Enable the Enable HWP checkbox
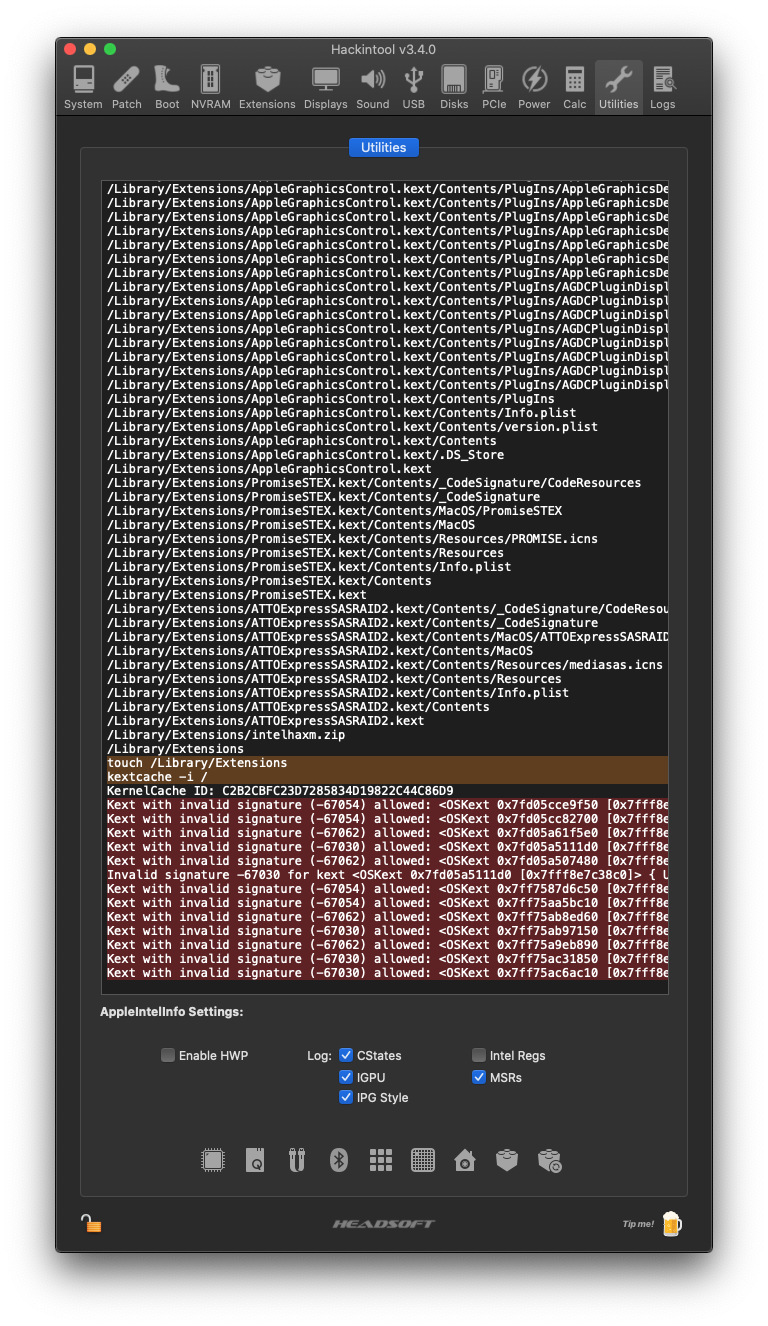Viewport: 768px width, 1326px height. click(x=168, y=1055)
